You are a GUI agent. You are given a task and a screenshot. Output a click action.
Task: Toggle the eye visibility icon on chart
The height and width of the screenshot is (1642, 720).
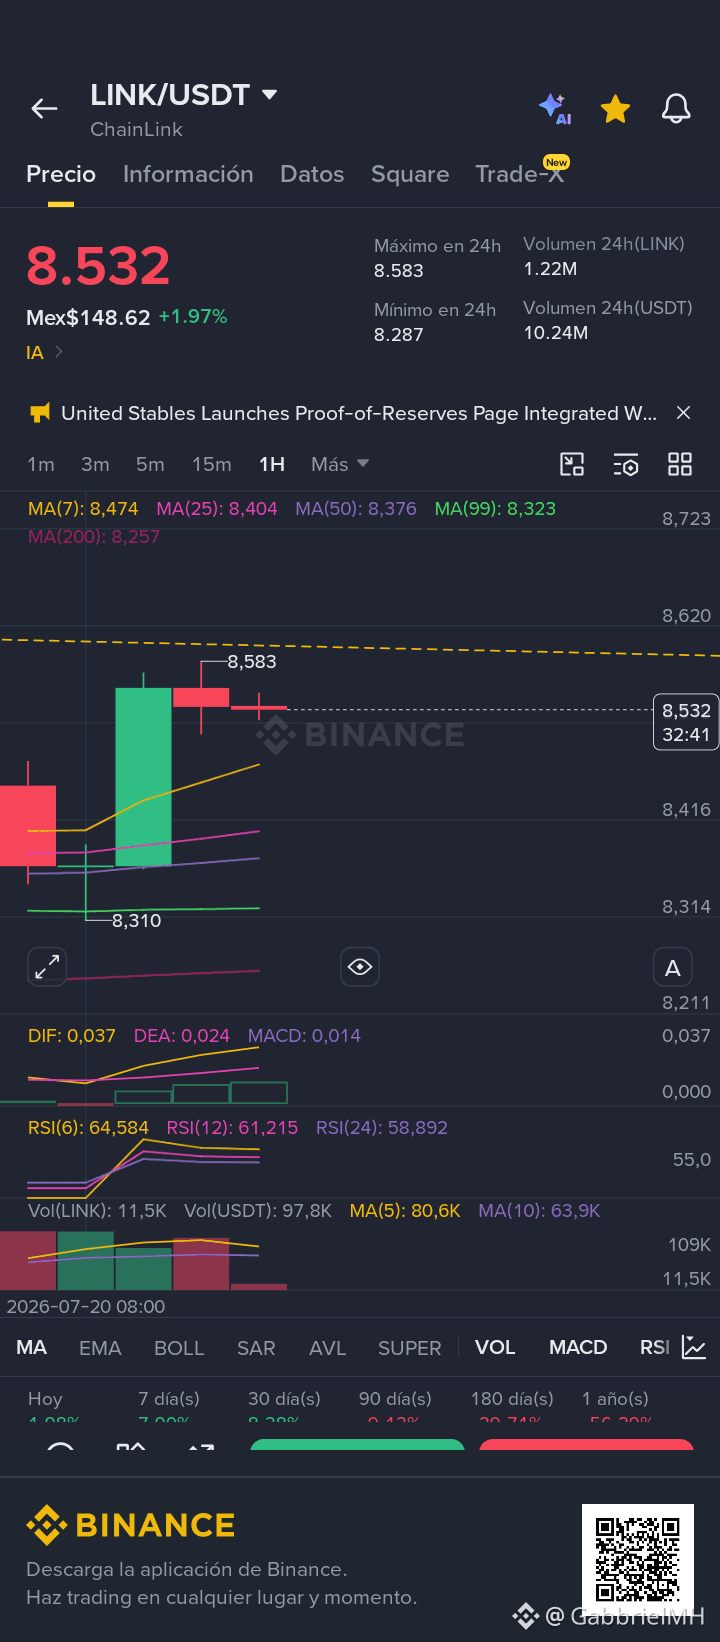click(360, 967)
